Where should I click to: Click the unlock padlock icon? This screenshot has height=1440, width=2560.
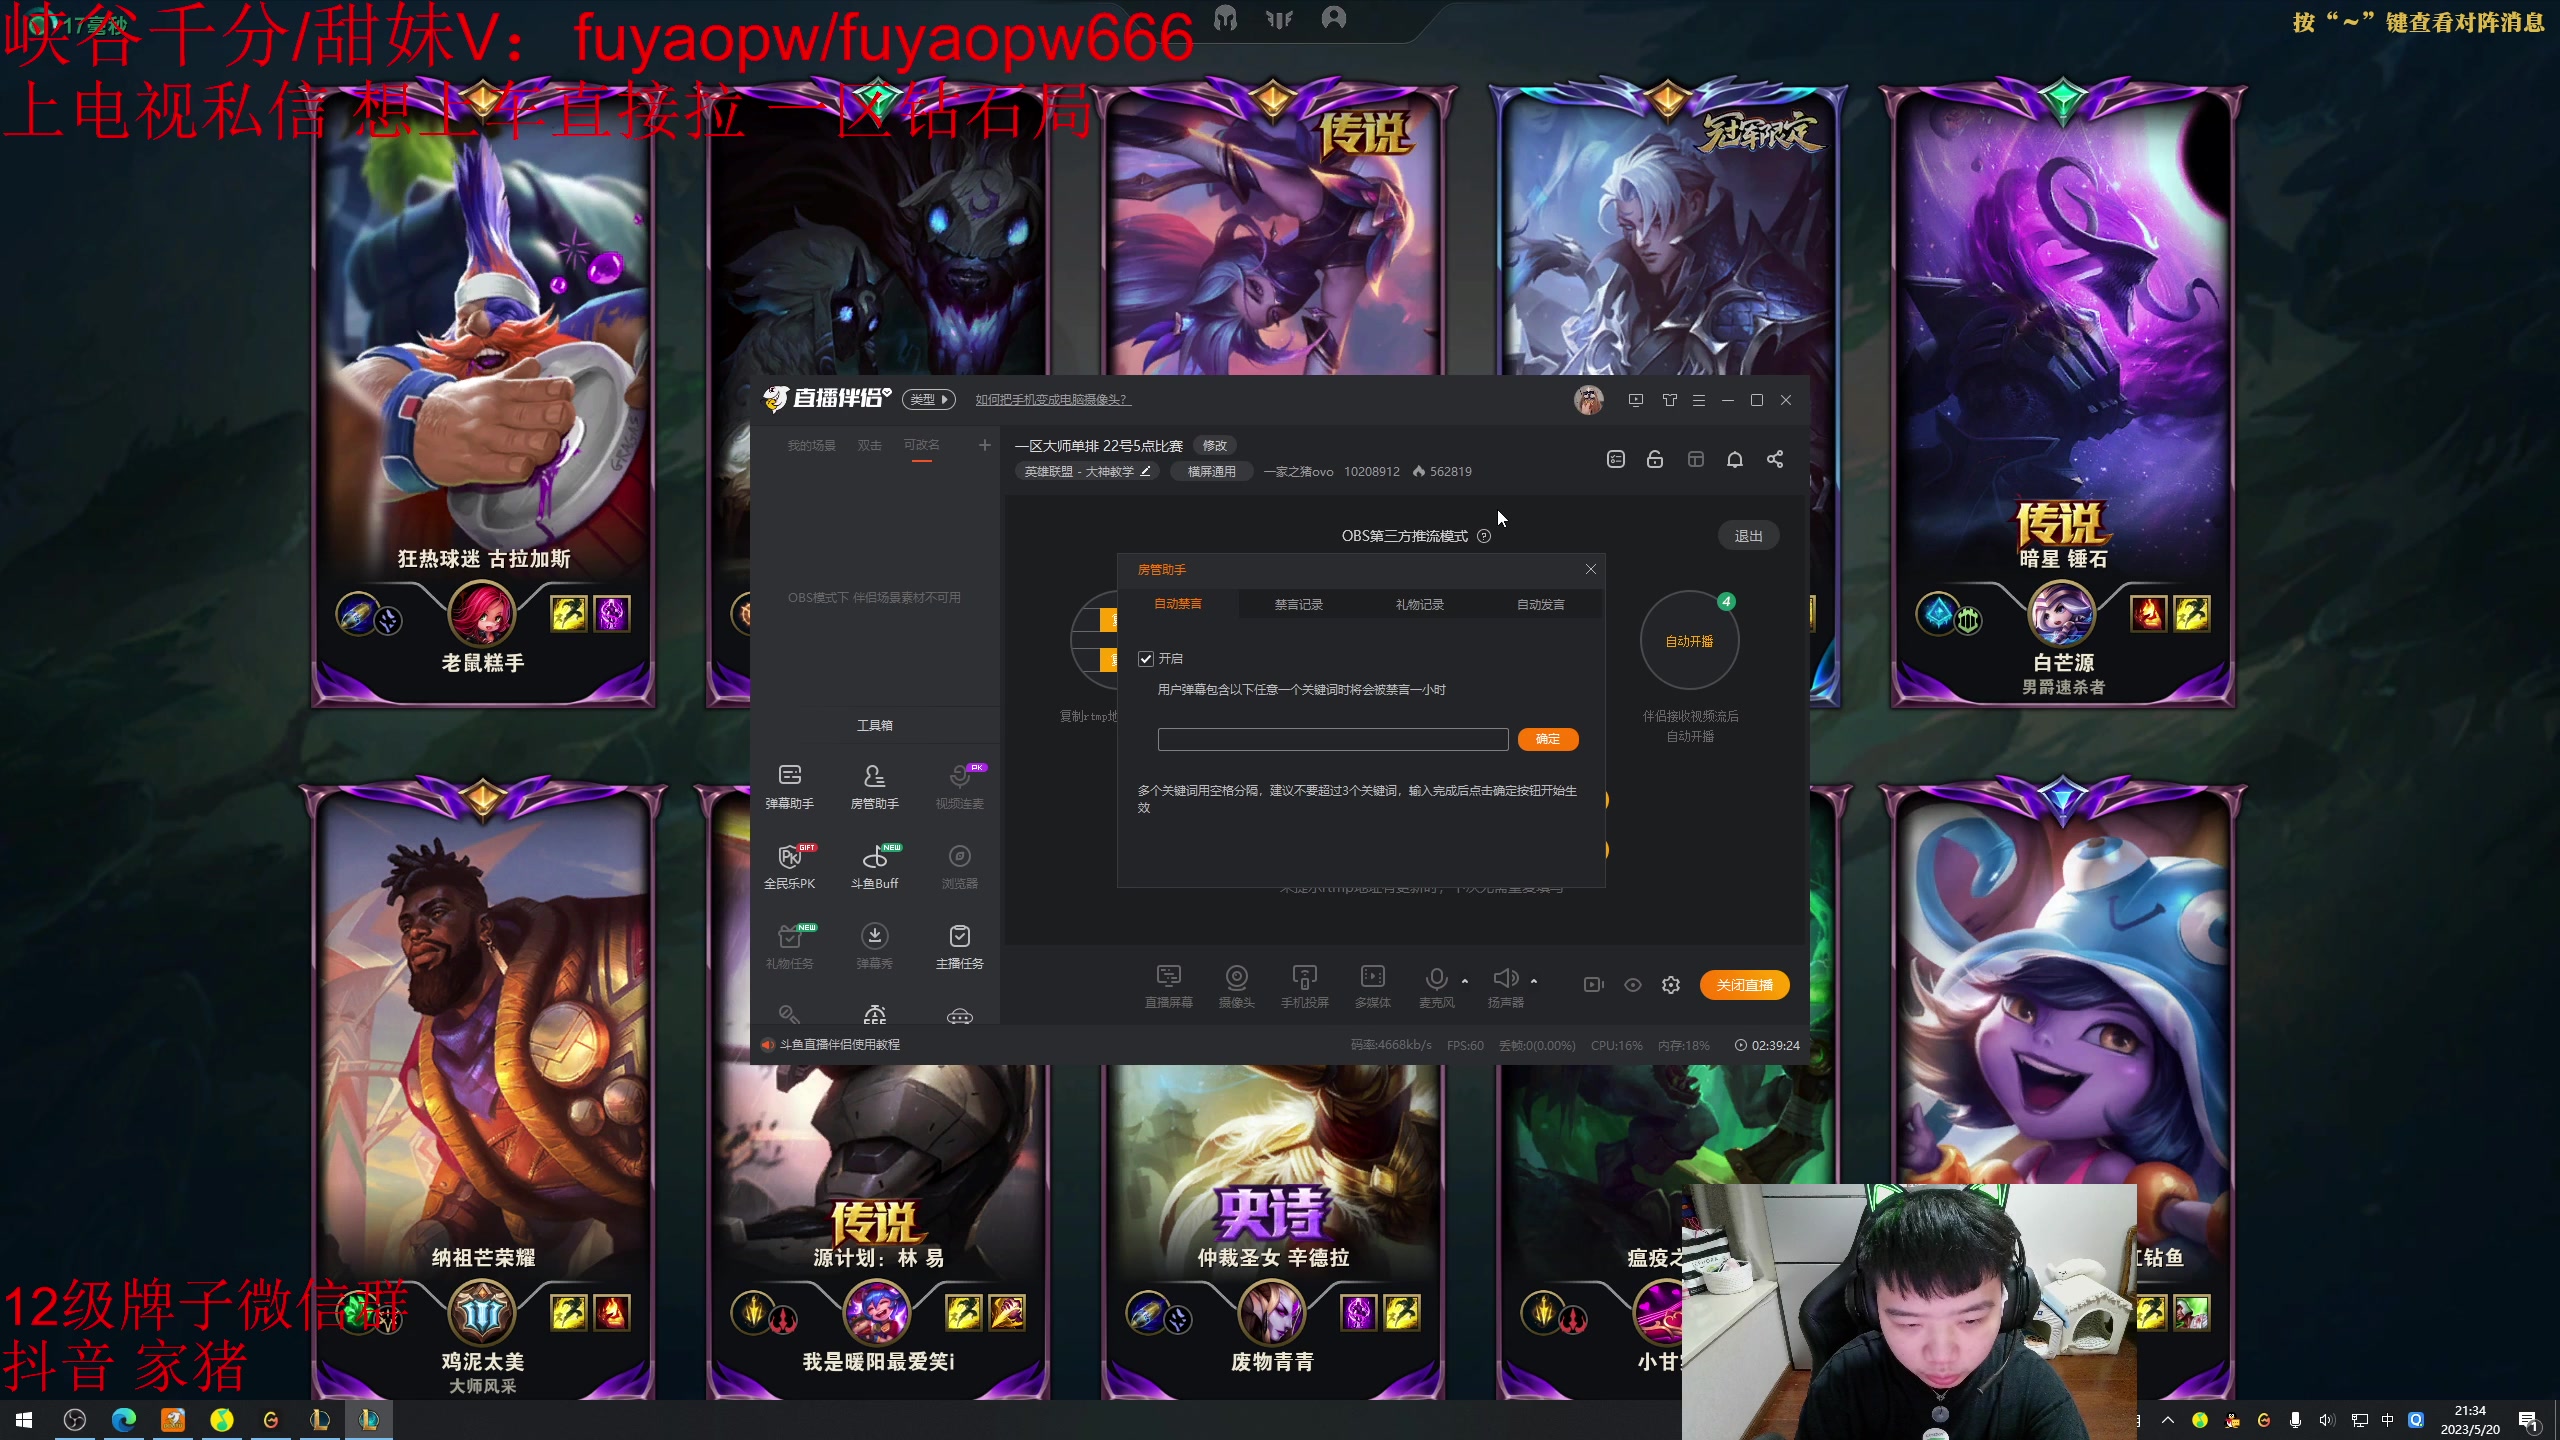pyautogui.click(x=1655, y=460)
